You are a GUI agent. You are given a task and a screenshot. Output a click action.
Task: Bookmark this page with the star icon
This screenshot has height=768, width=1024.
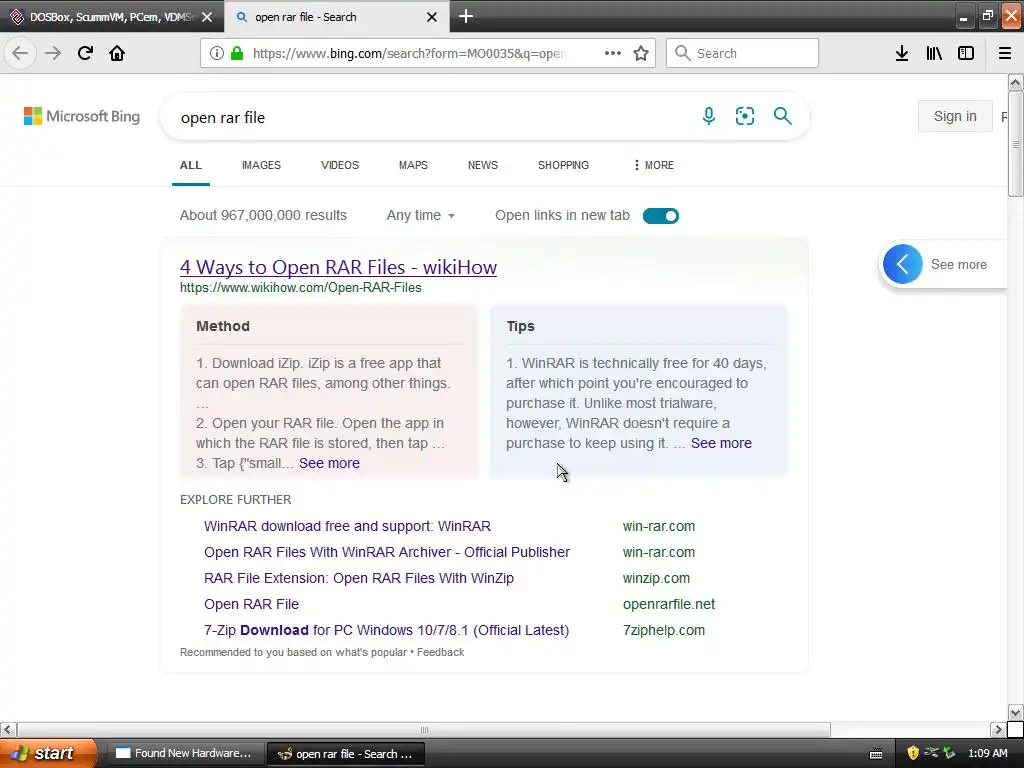coord(641,53)
